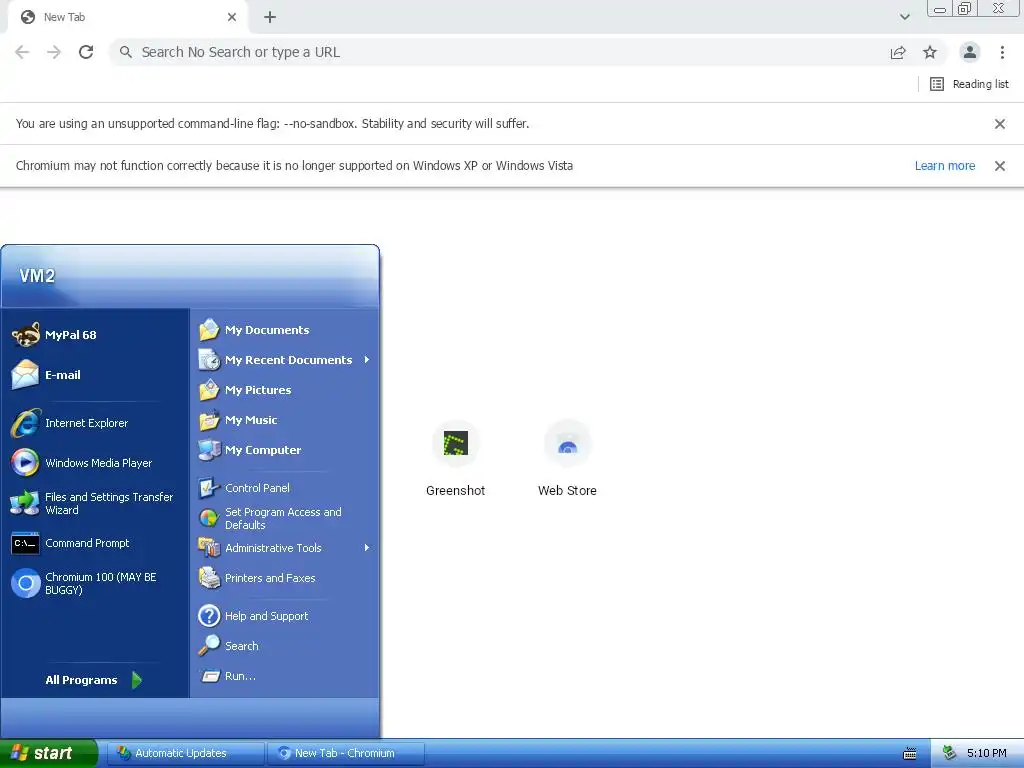1024x768 pixels.
Task: Open Search from Start menu
Action: (285, 646)
